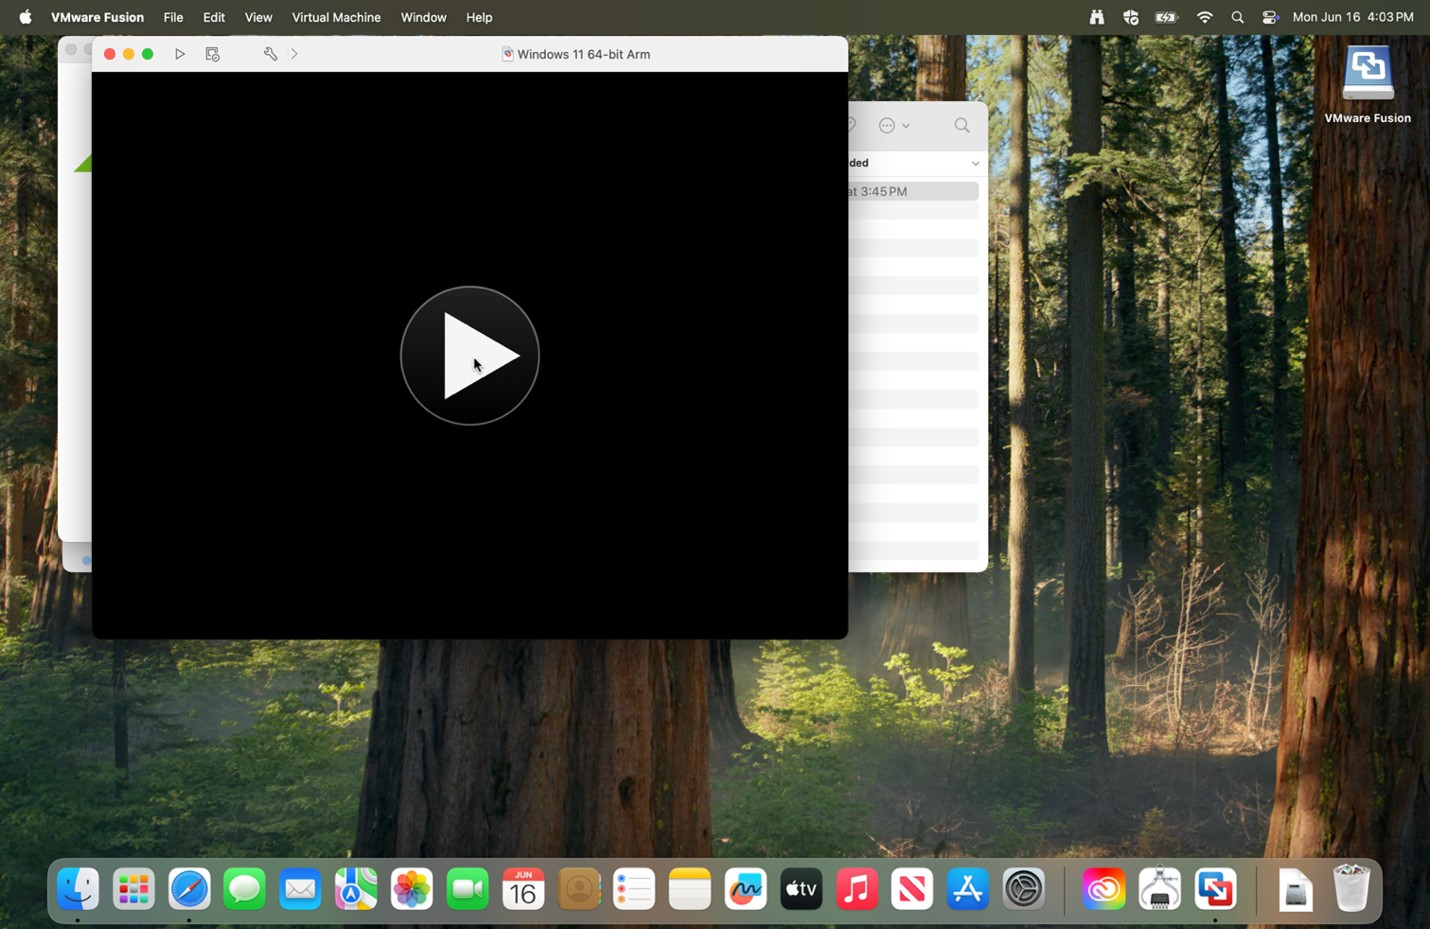Viewport: 1430px width, 929px height.
Task: Open System Settings from the Dock
Action: coord(1023,889)
